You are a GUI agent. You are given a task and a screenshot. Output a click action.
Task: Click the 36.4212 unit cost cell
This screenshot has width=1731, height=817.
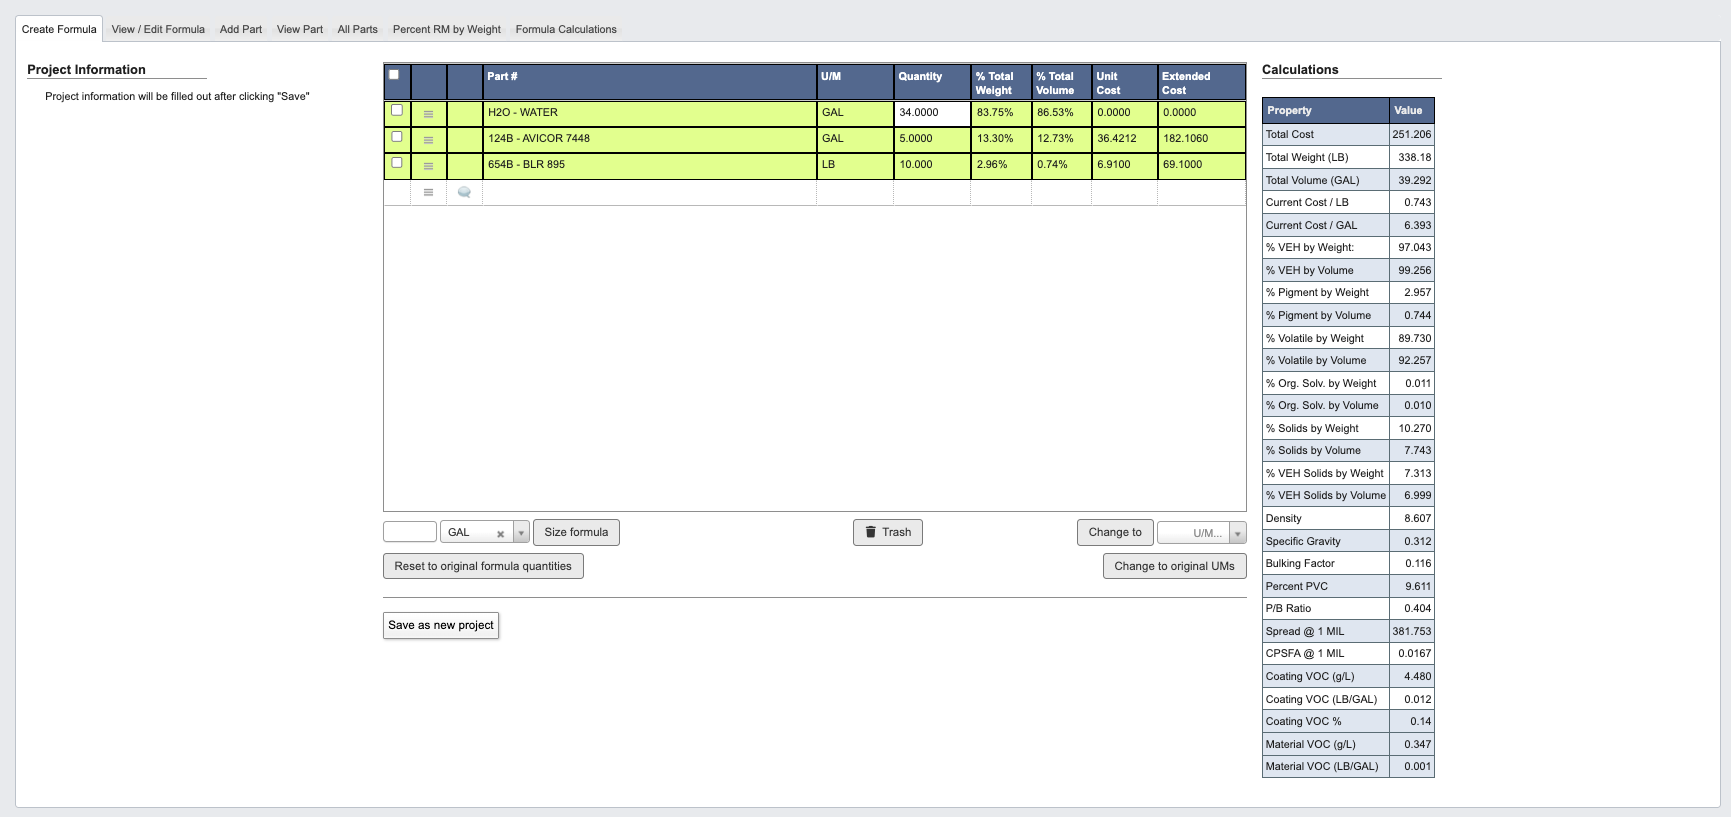[x=1124, y=139]
